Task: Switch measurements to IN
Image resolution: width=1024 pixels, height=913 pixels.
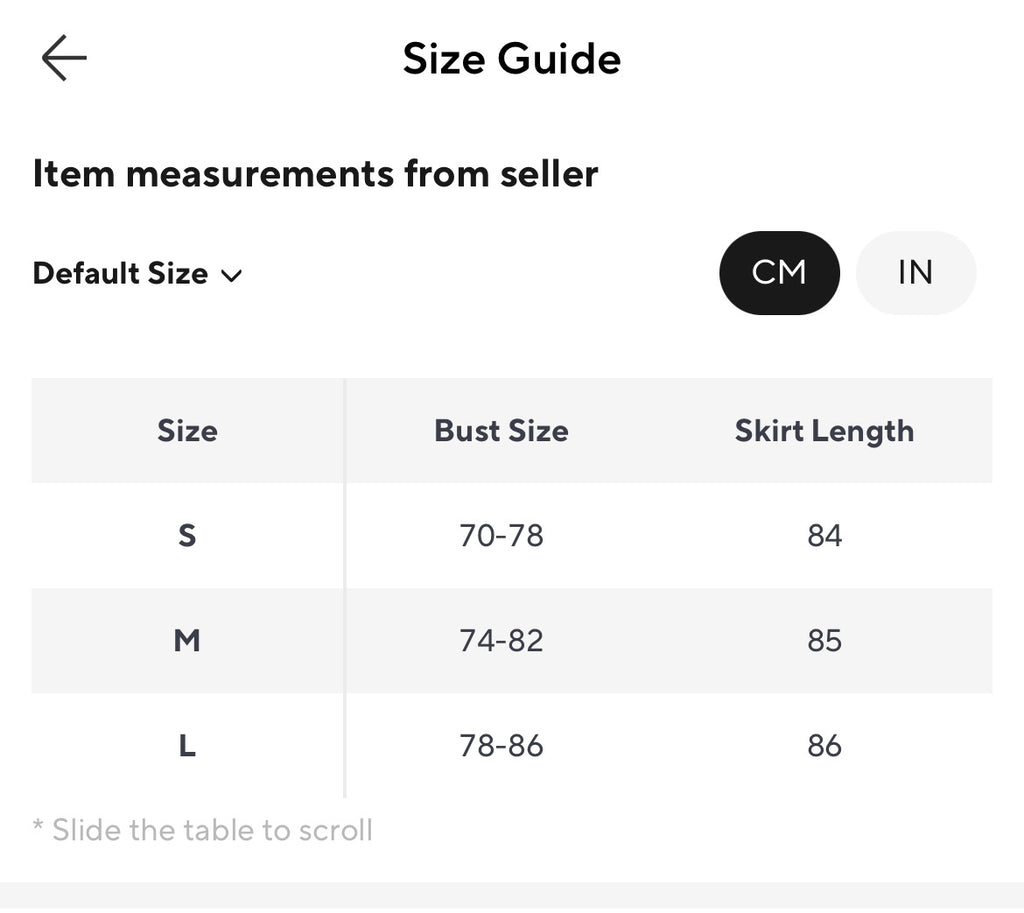Action: 916,272
